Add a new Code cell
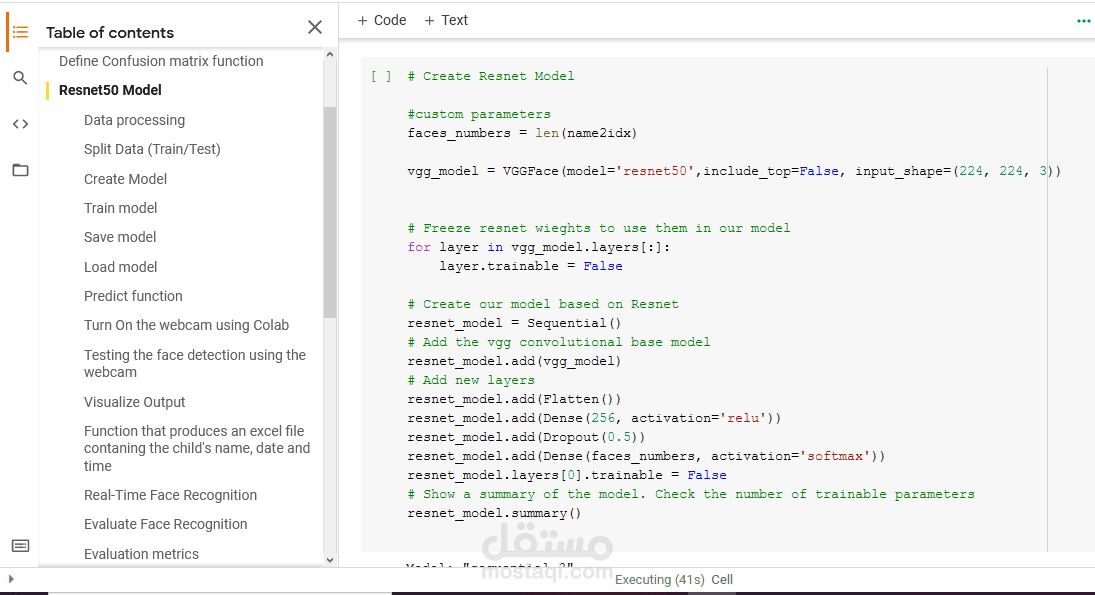 (x=382, y=20)
